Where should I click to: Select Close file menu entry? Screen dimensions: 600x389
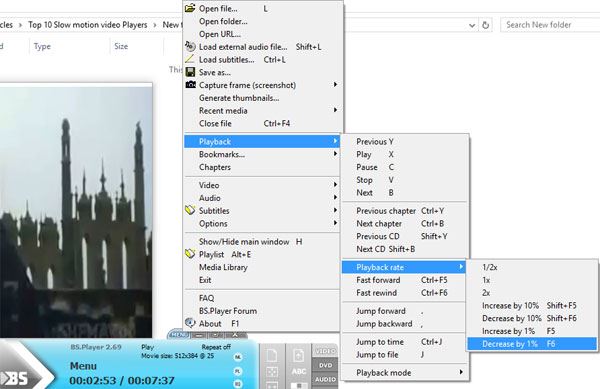(262, 123)
